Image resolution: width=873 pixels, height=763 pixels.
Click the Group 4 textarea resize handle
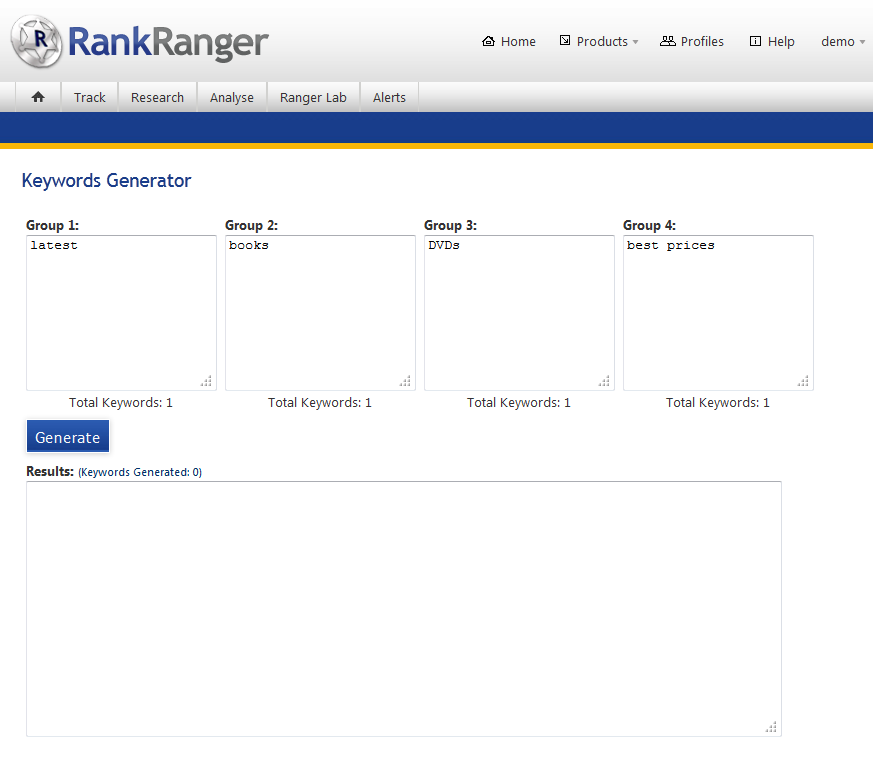click(803, 381)
